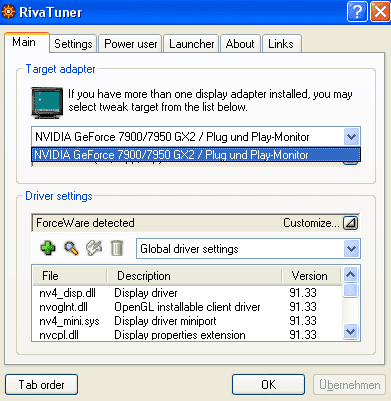Image resolution: width=391 pixels, height=401 pixels.
Task: Click the trash can delete icon
Action: click(117, 248)
